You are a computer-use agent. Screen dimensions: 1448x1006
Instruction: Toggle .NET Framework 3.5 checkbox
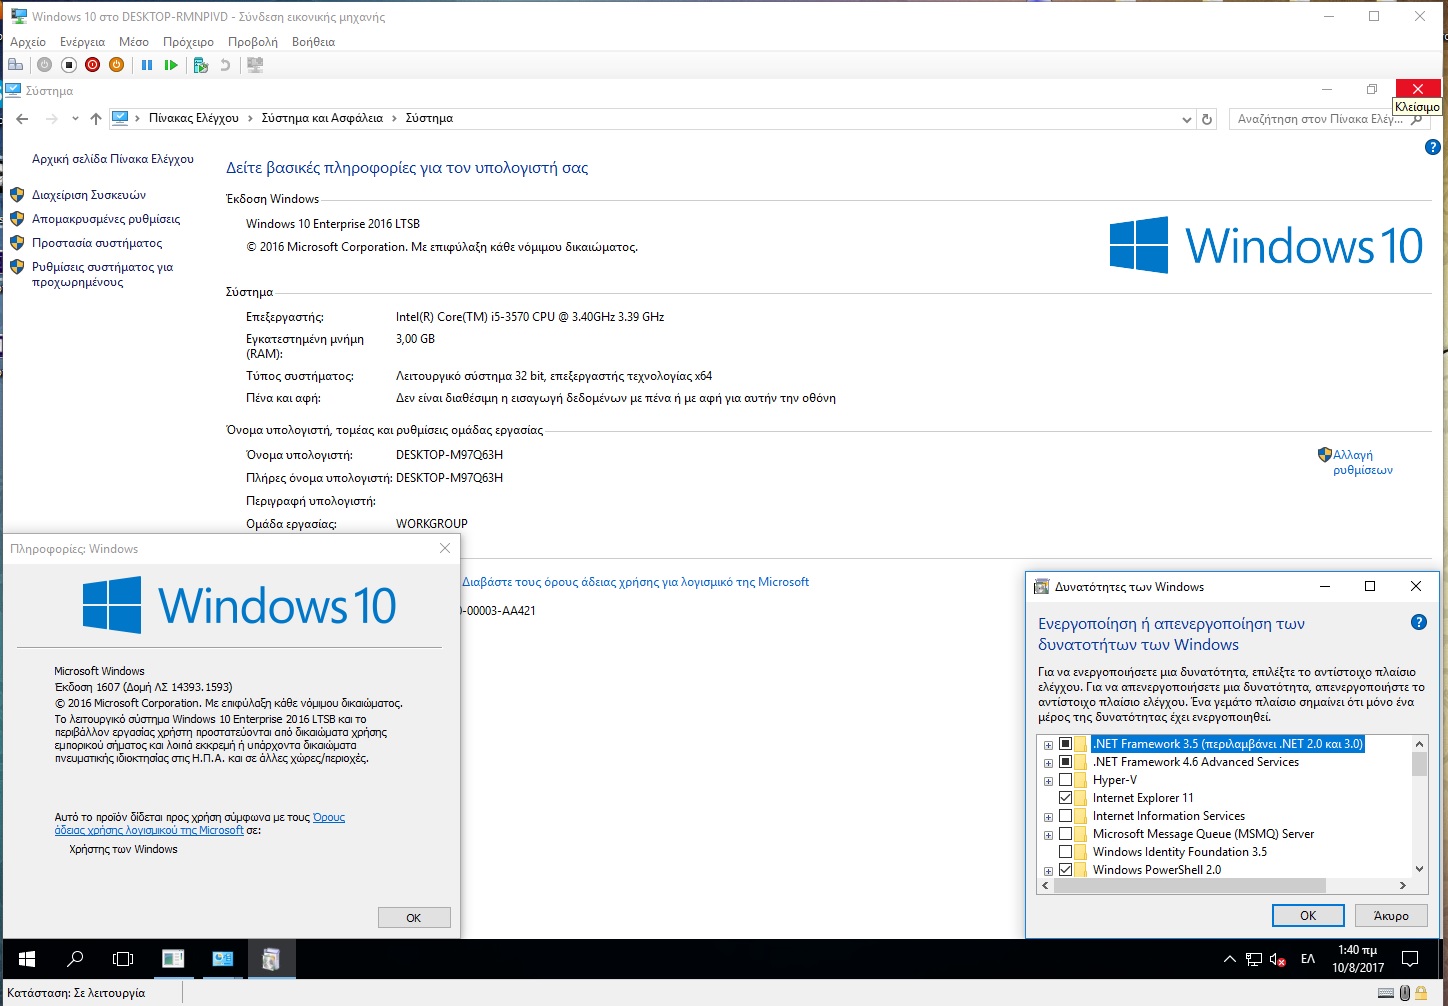(x=1065, y=744)
